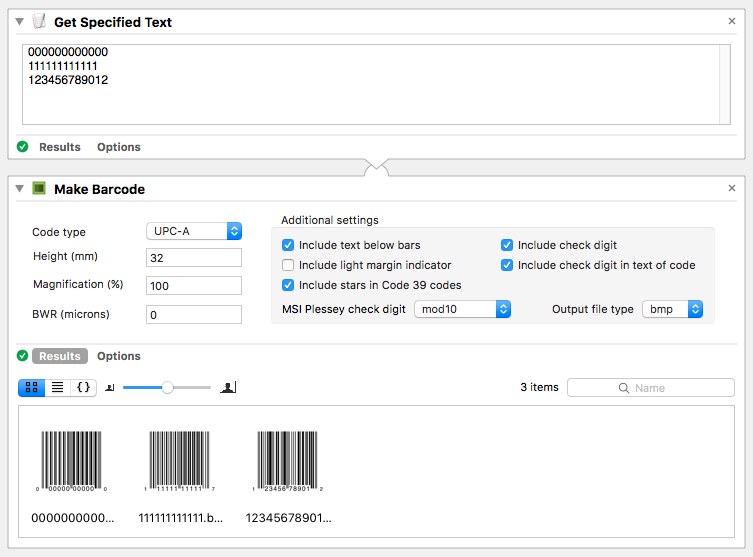The image size is (753, 557).
Task: Show results as raw code view
Action: [x=83, y=387]
